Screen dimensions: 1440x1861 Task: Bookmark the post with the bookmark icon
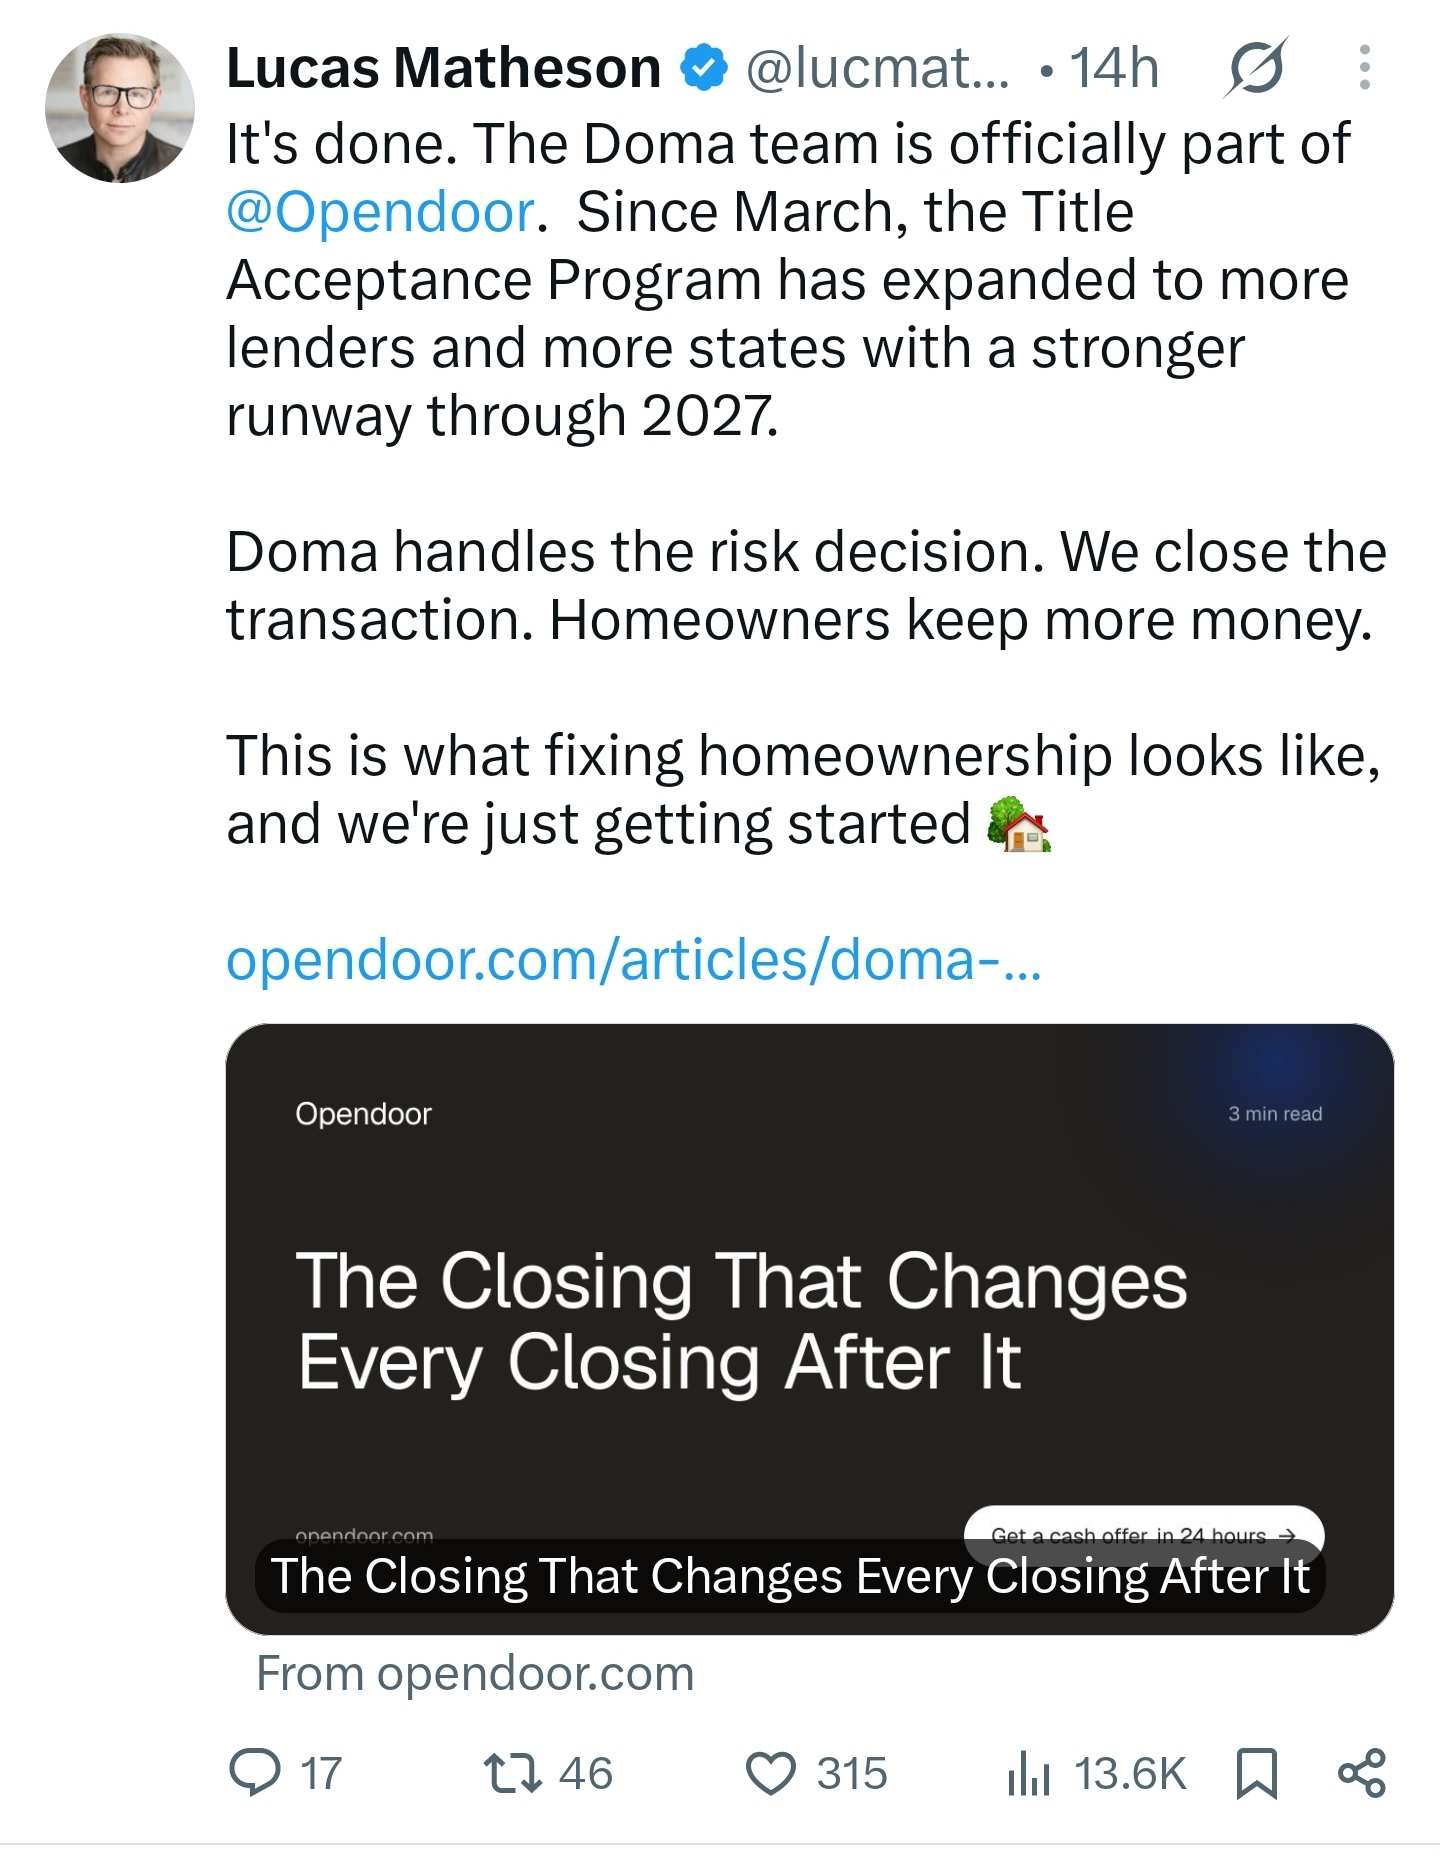[x=1257, y=1774]
